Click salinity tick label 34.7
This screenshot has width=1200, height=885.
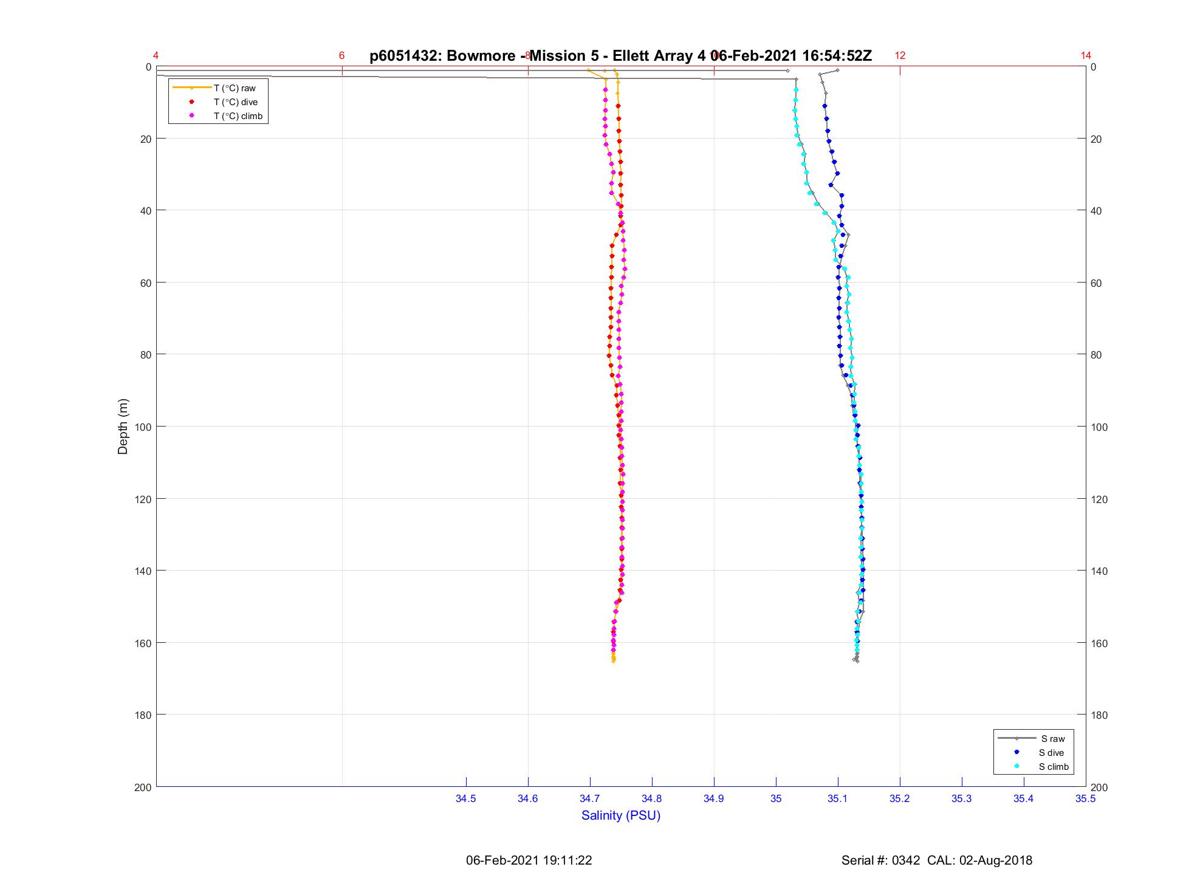click(590, 798)
